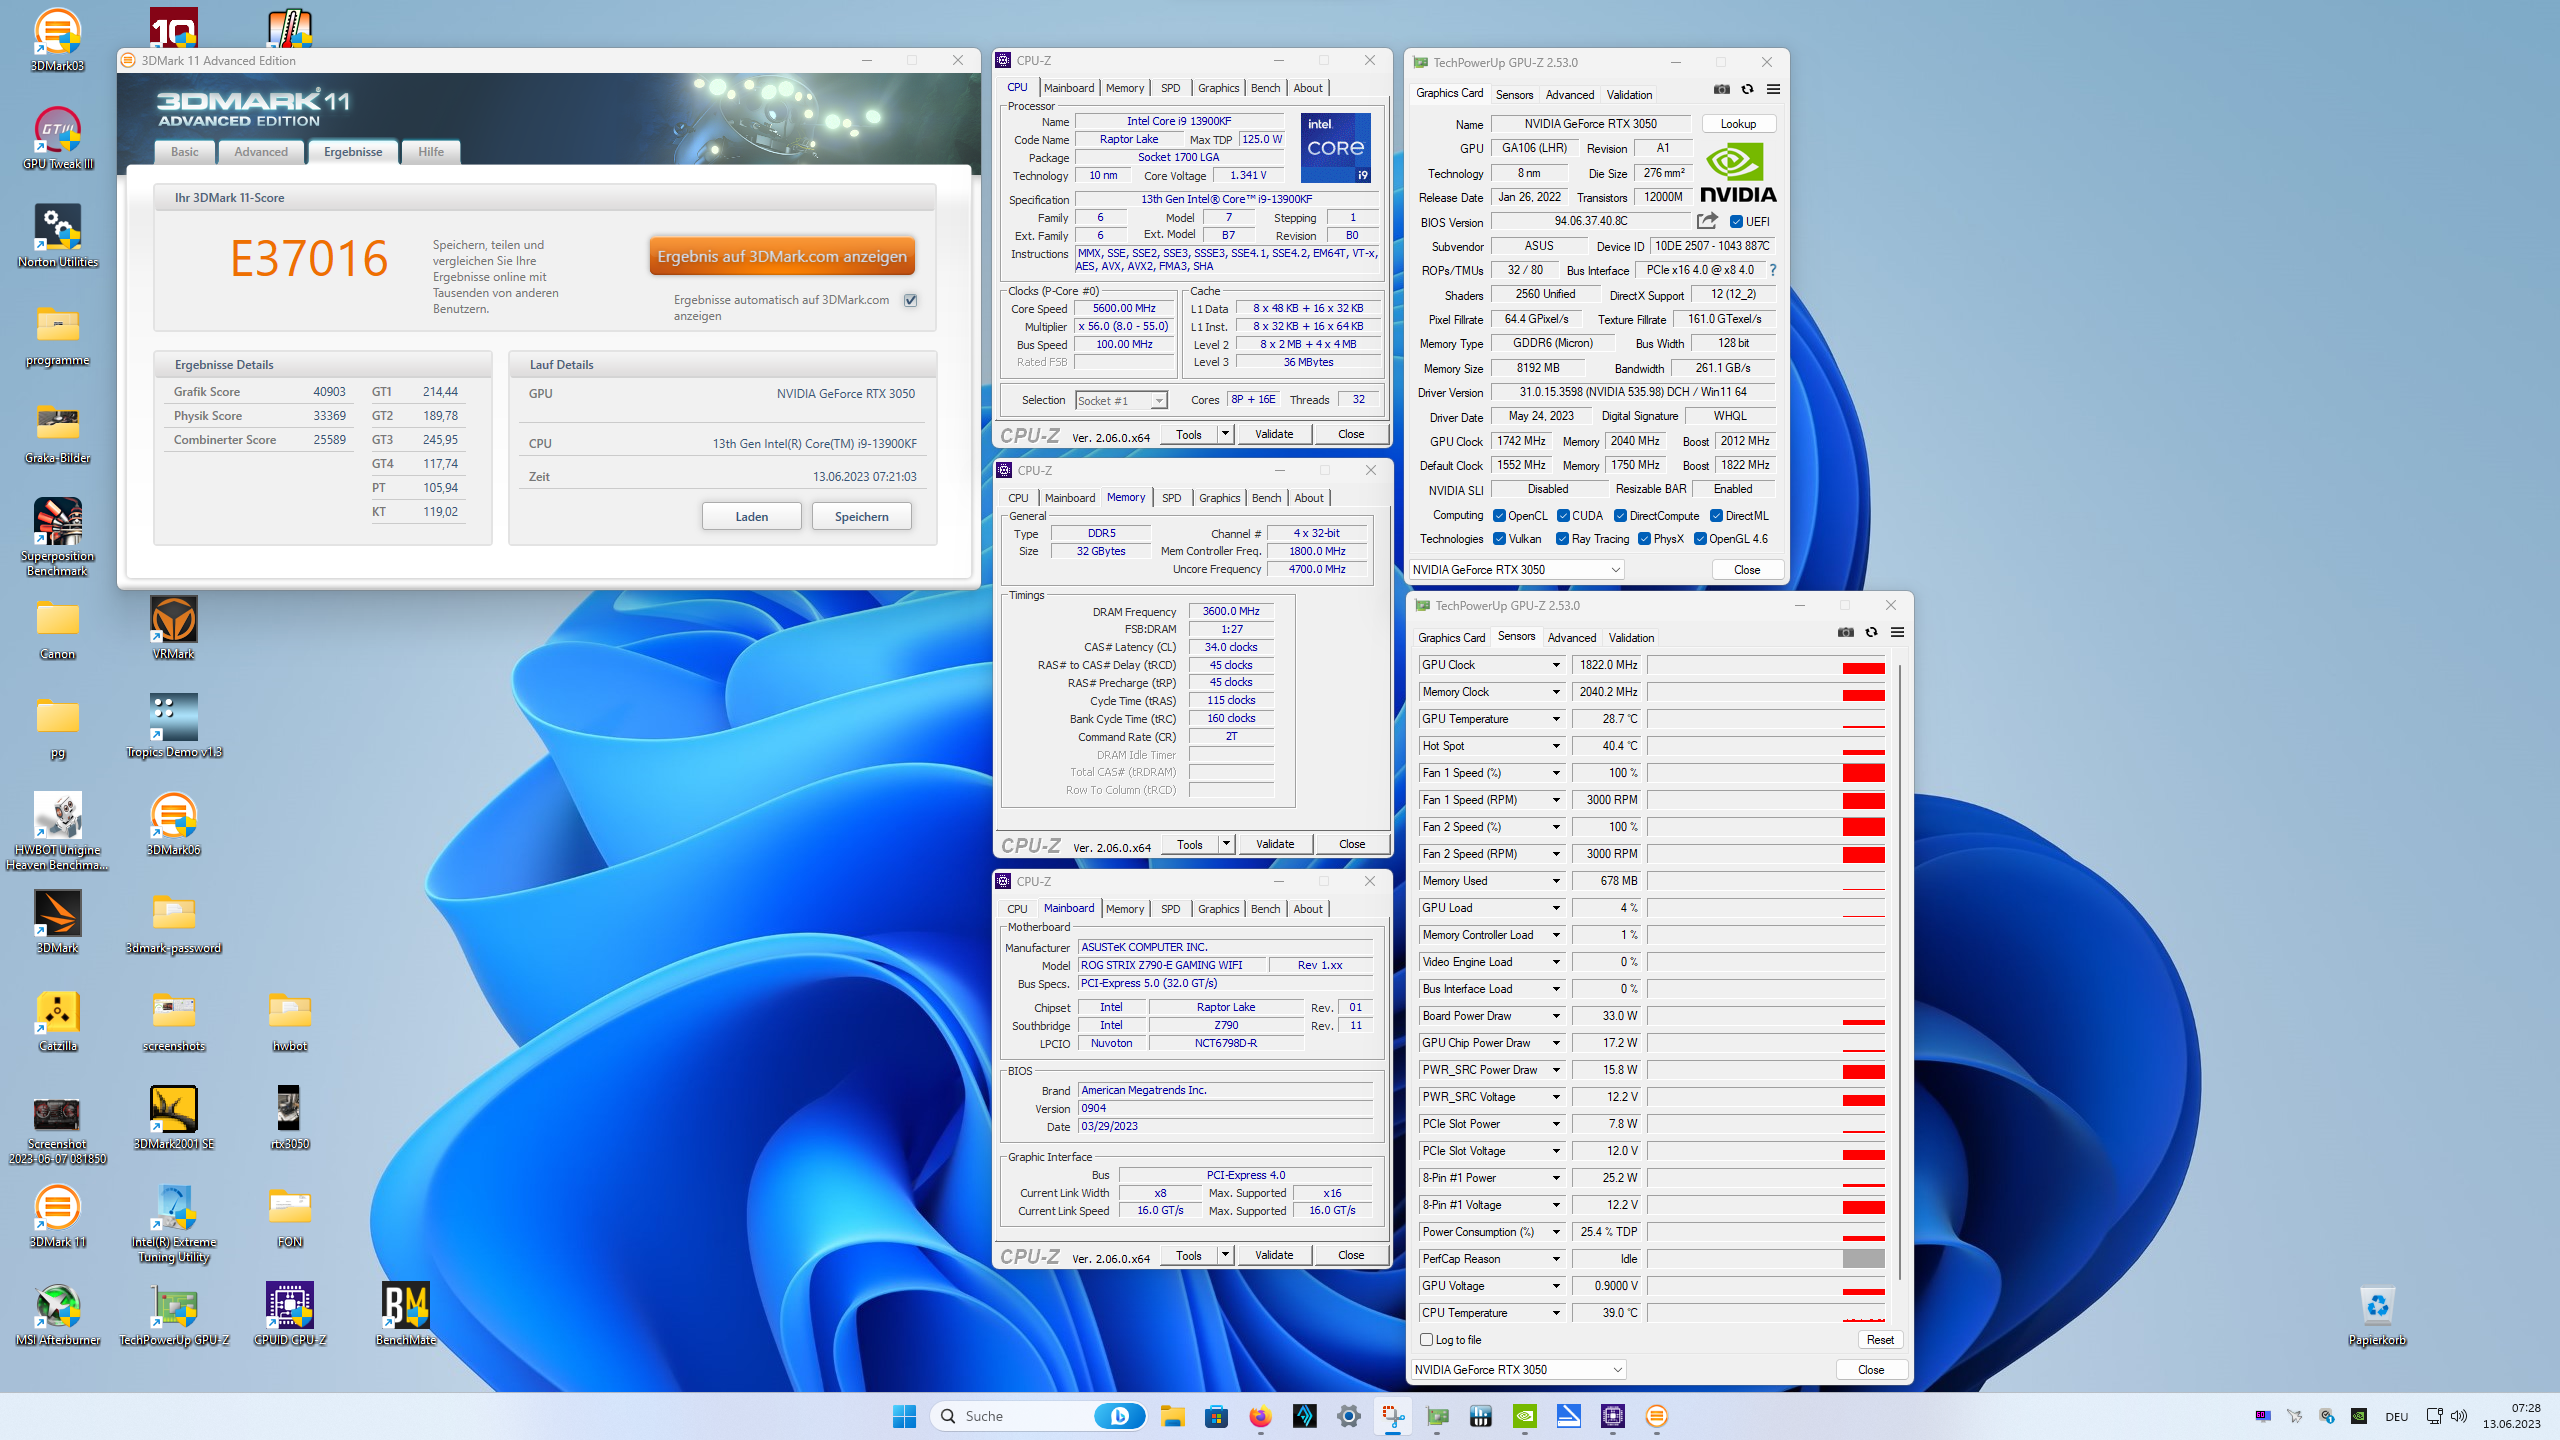This screenshot has height=1440, width=2560.
Task: Toggle the DirectCompute checkbox in GPU-Z
Action: coord(1620,516)
